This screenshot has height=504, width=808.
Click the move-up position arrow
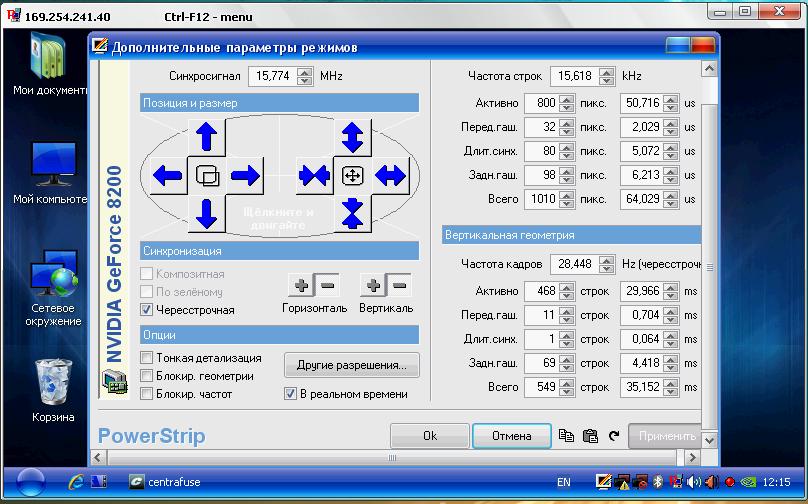(x=207, y=136)
